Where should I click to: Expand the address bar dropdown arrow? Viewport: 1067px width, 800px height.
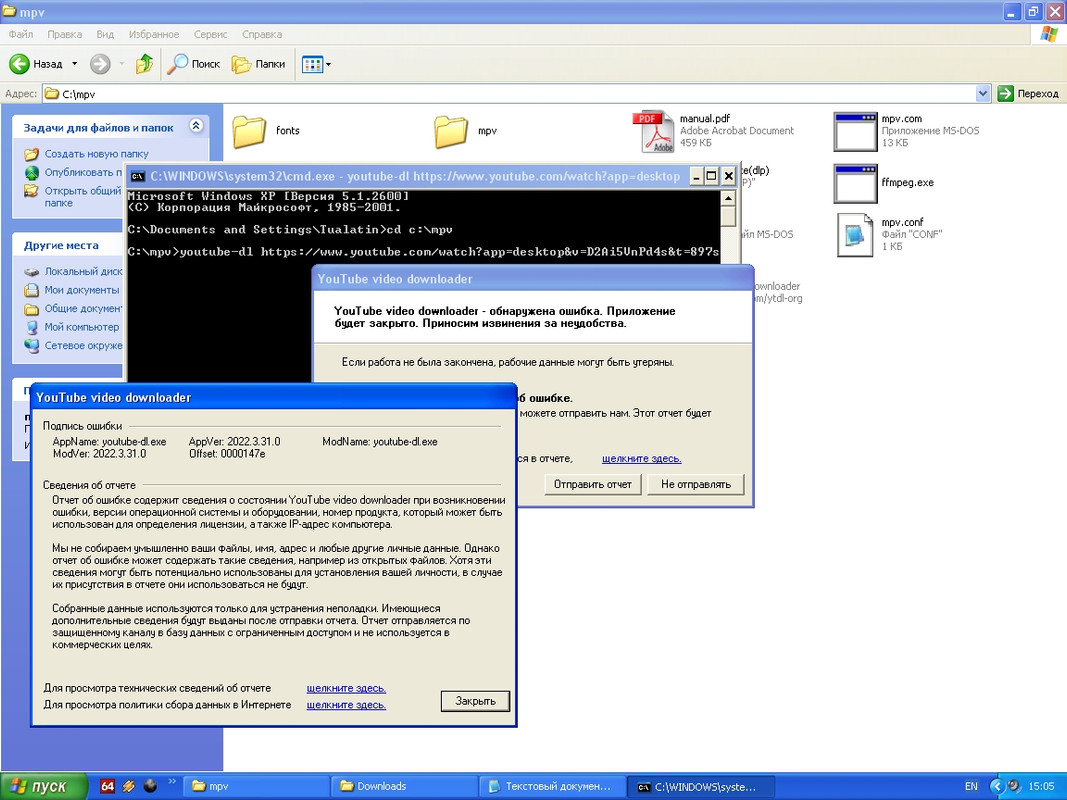click(x=983, y=94)
